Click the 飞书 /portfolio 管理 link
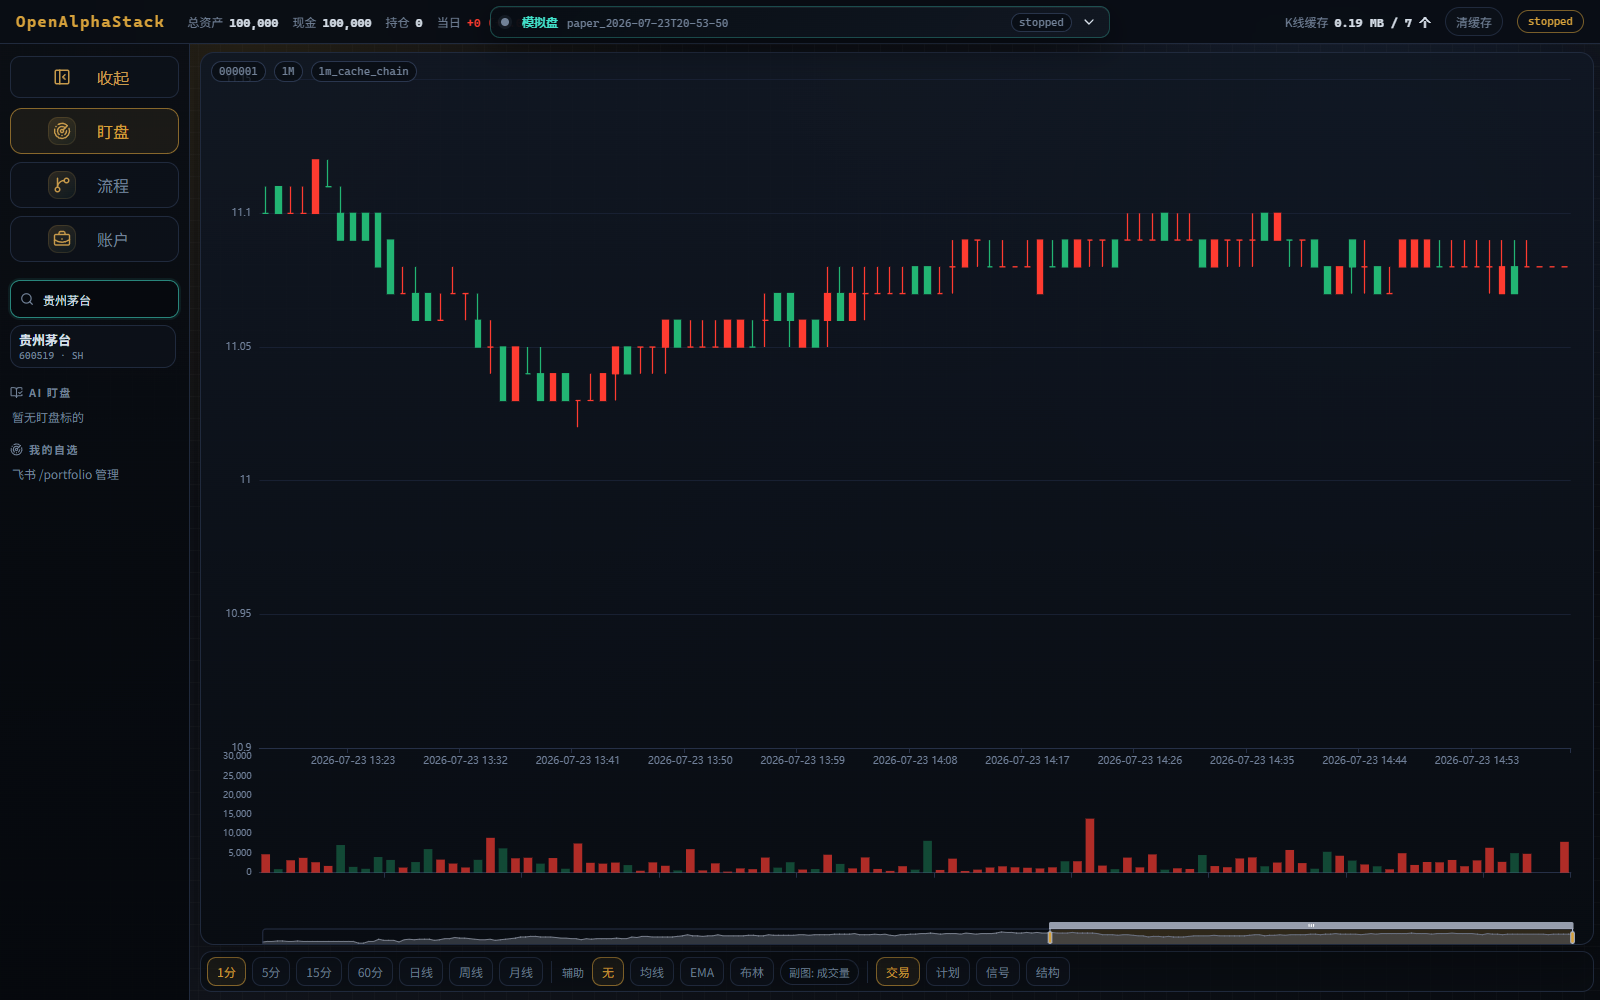The image size is (1600, 1000). pos(65,474)
